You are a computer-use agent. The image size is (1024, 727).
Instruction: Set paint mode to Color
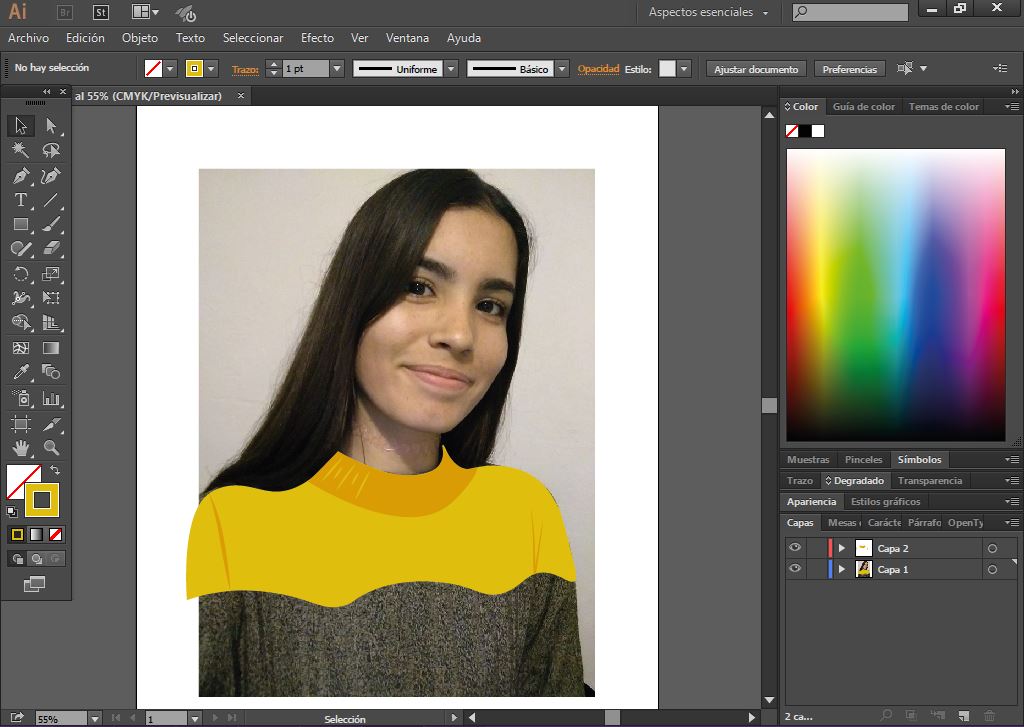(18, 534)
